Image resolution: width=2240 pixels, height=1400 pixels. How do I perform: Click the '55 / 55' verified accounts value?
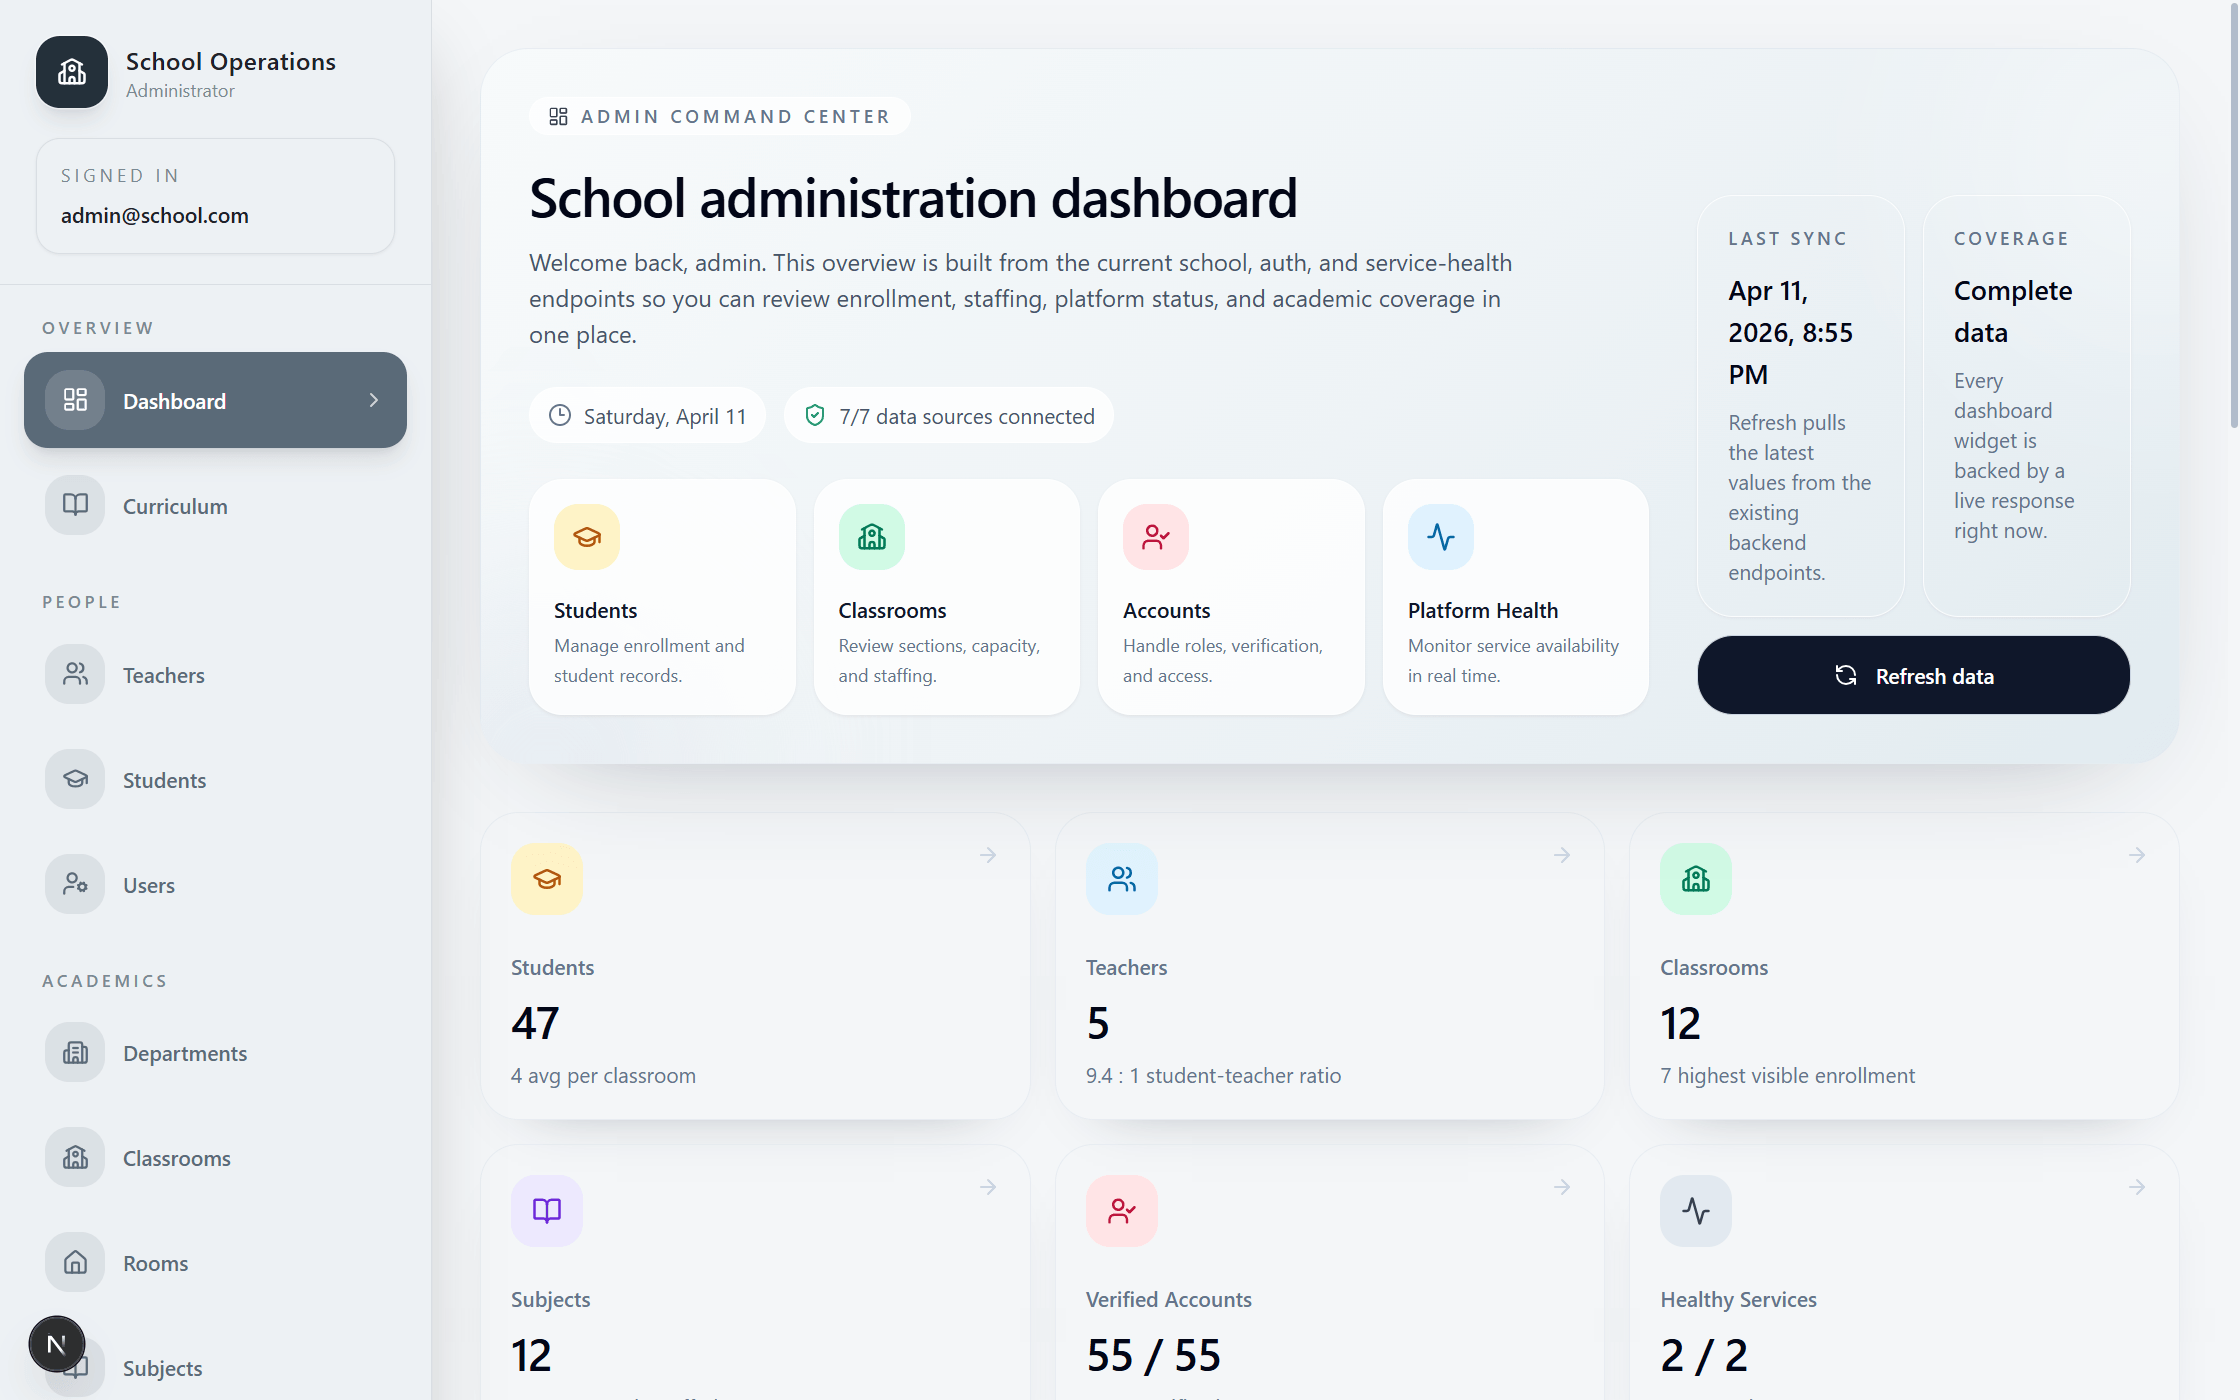[1153, 1355]
